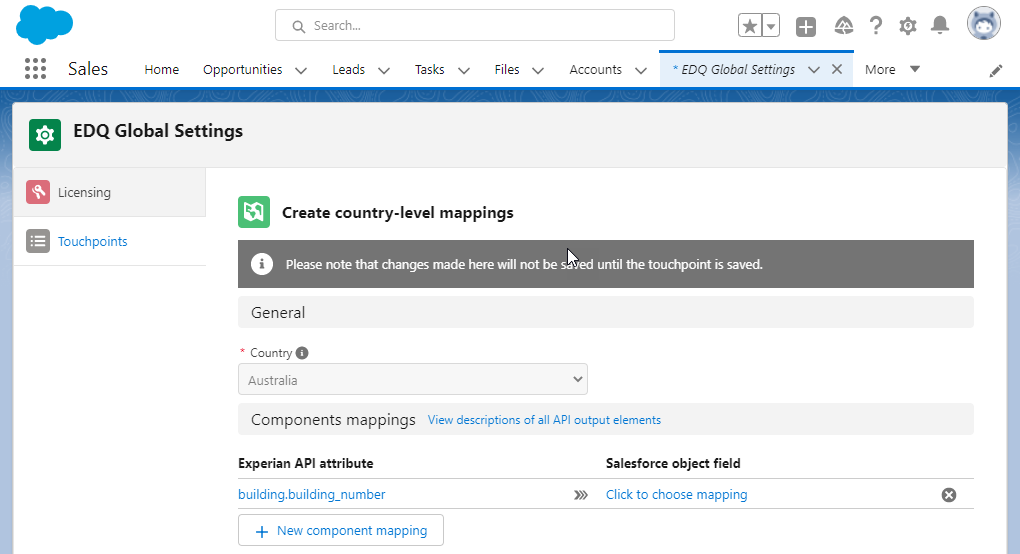Go to the Home tab

point(161,70)
